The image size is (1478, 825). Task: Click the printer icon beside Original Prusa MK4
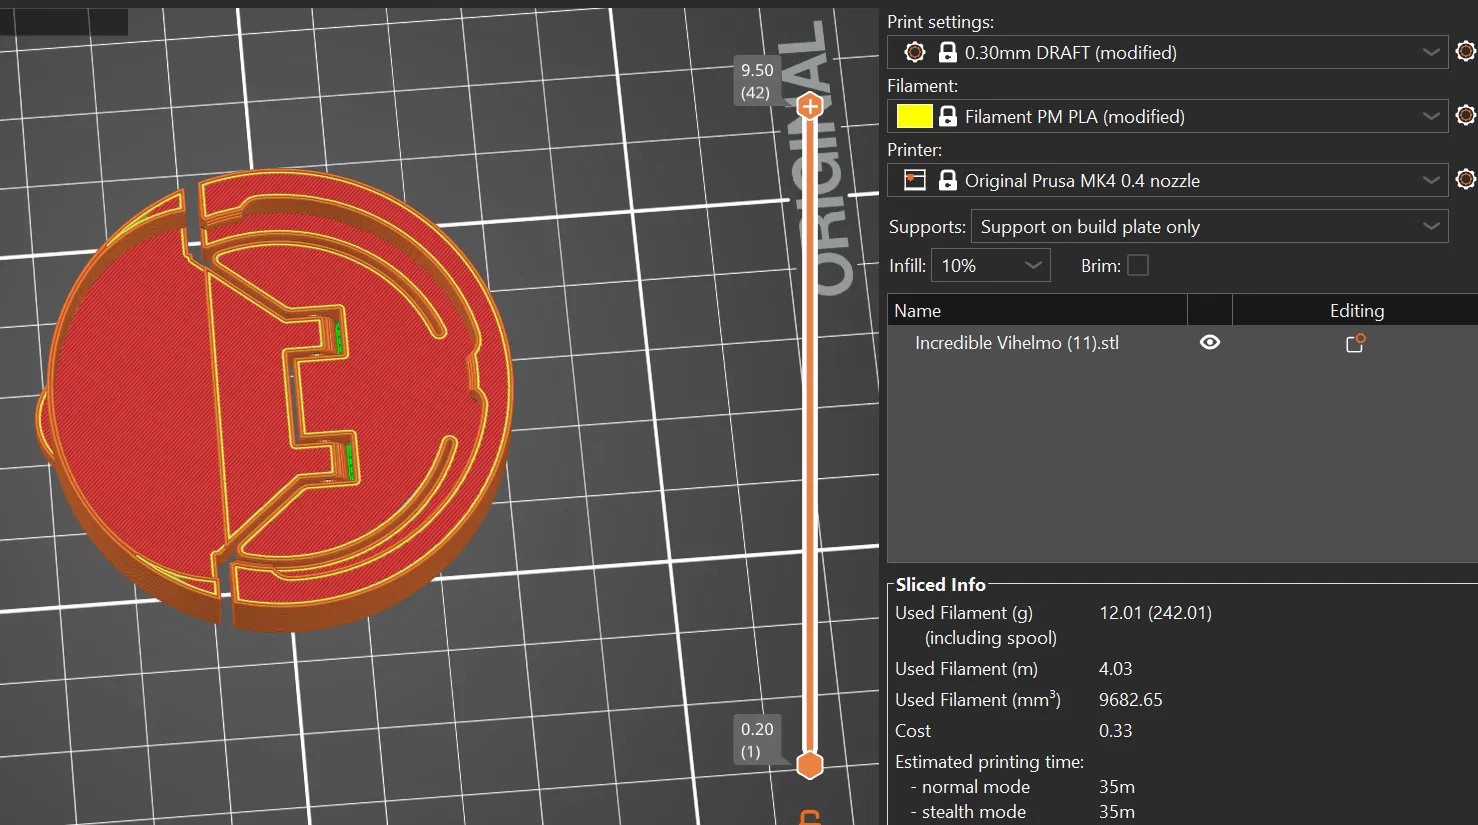point(914,180)
